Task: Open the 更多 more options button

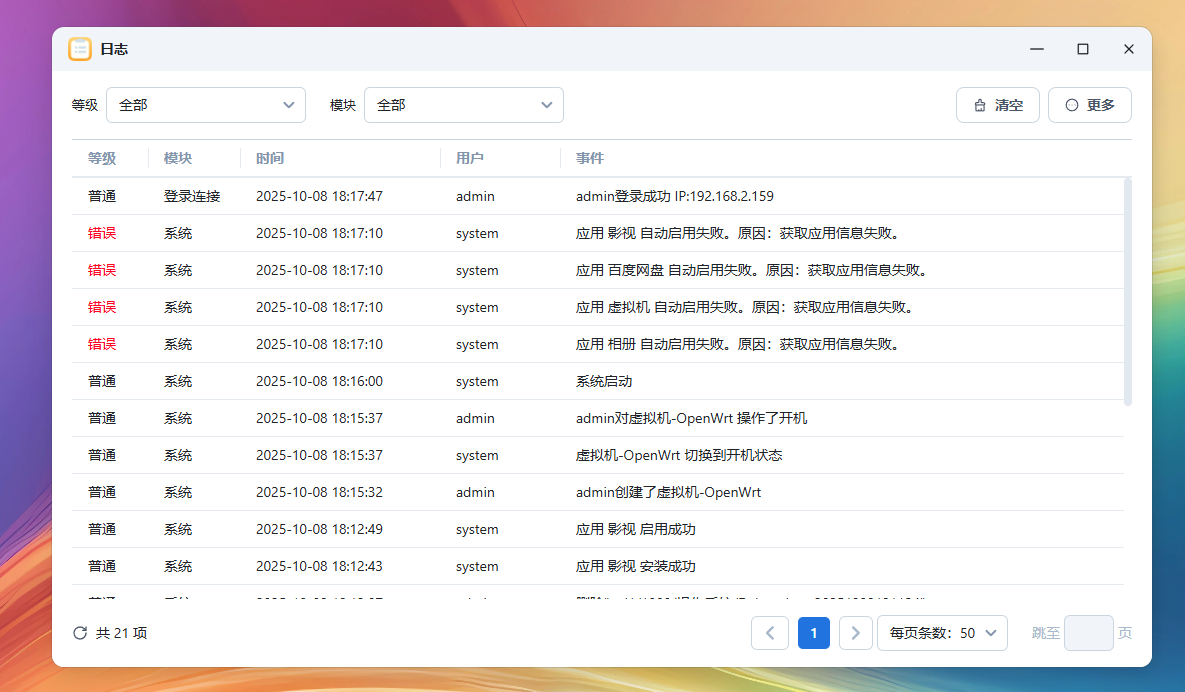Action: click(1089, 105)
